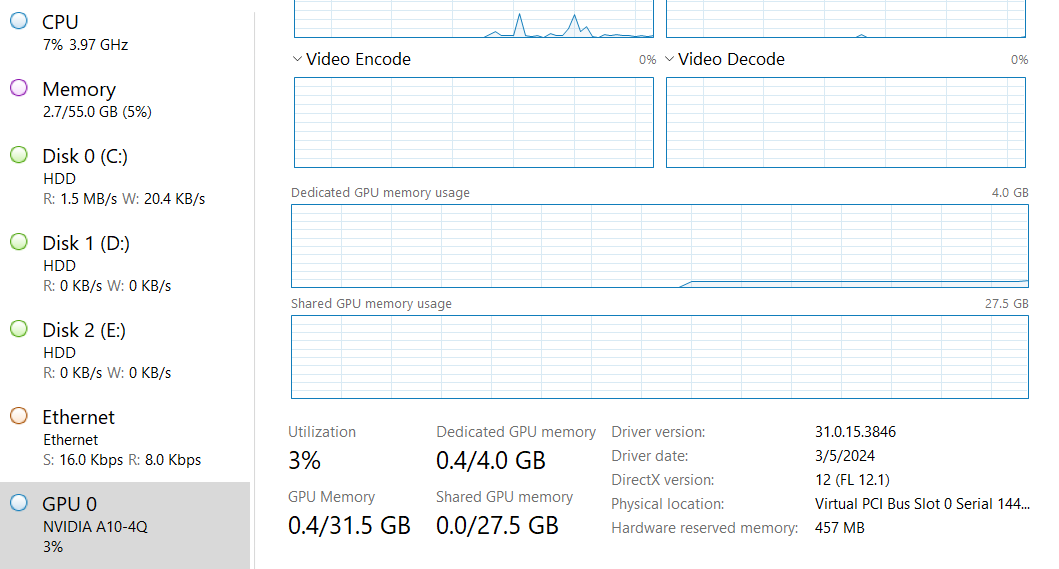Show Ethernet network performance details

[x=125, y=437]
